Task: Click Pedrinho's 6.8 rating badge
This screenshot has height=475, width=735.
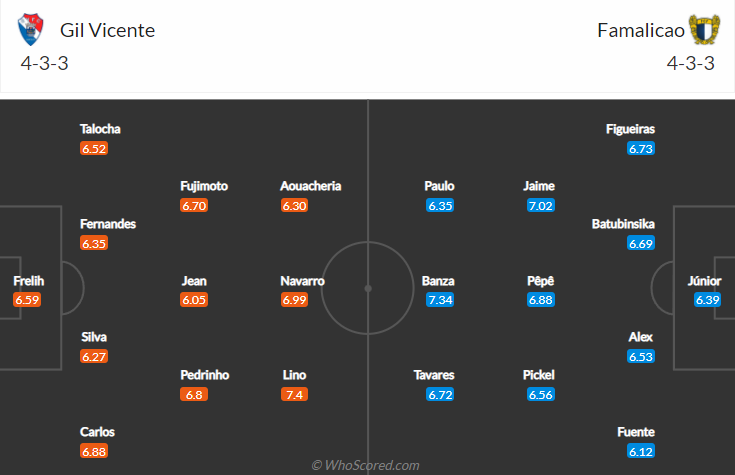Action: click(194, 394)
